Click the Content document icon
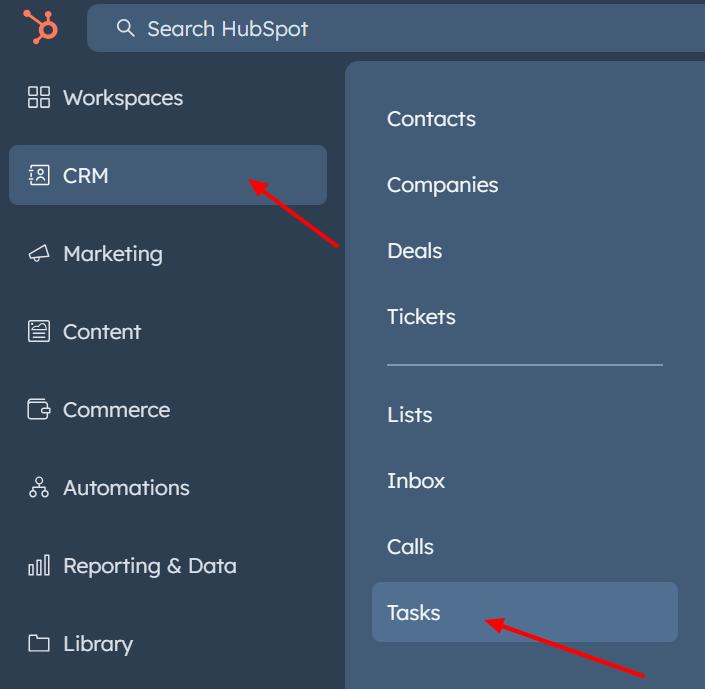 pos(39,332)
